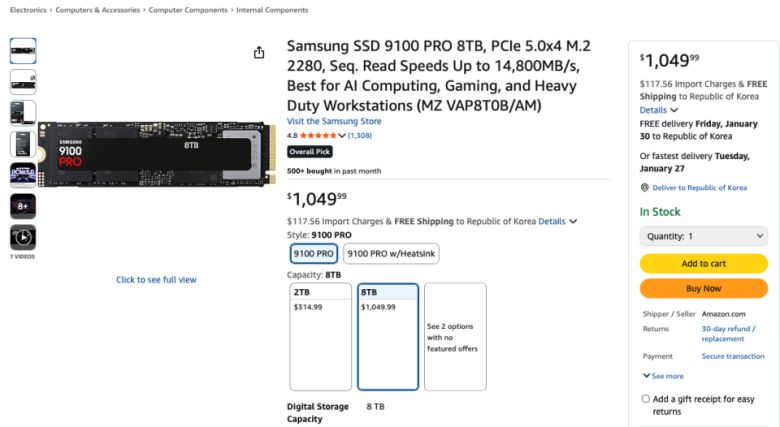780x427 pixels.
Task: Expand the See more seller details
Action: point(663,376)
